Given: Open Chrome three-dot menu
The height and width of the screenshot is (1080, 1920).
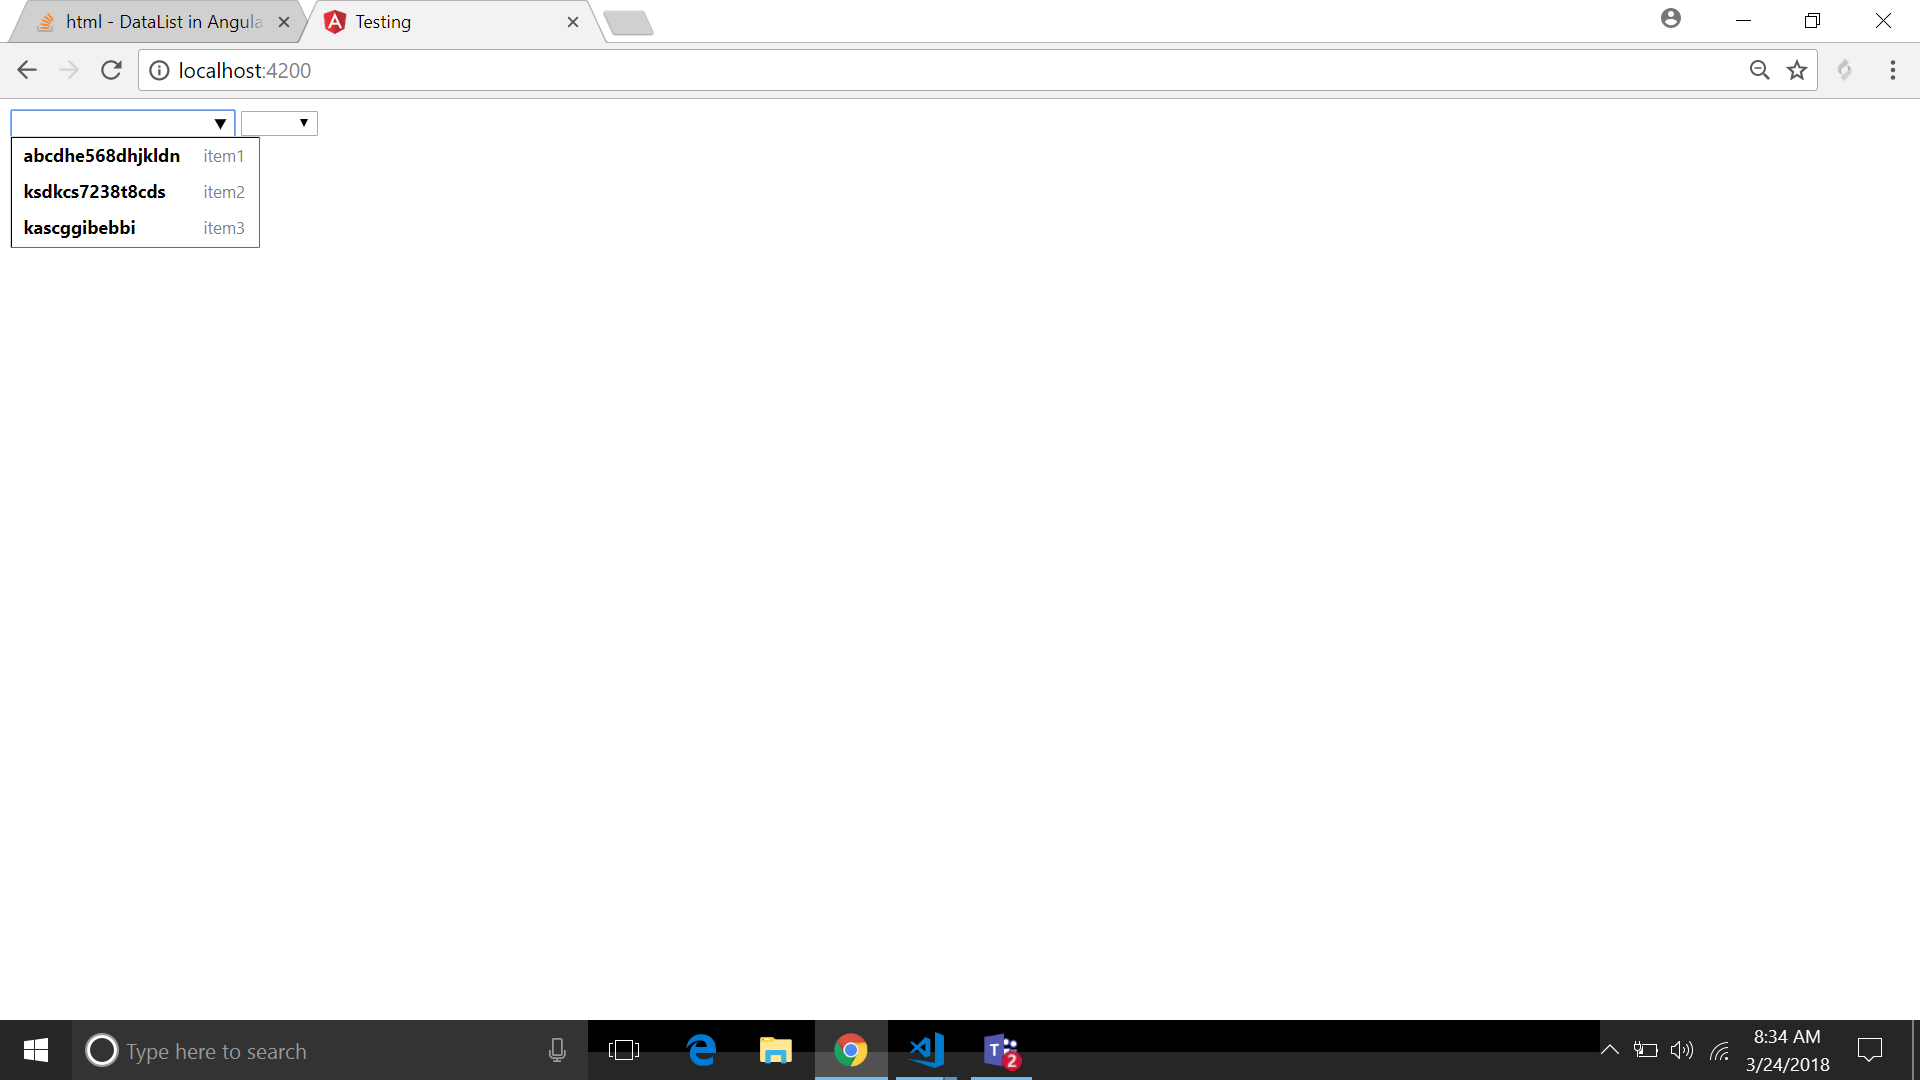Looking at the screenshot, I should coord(1892,70).
